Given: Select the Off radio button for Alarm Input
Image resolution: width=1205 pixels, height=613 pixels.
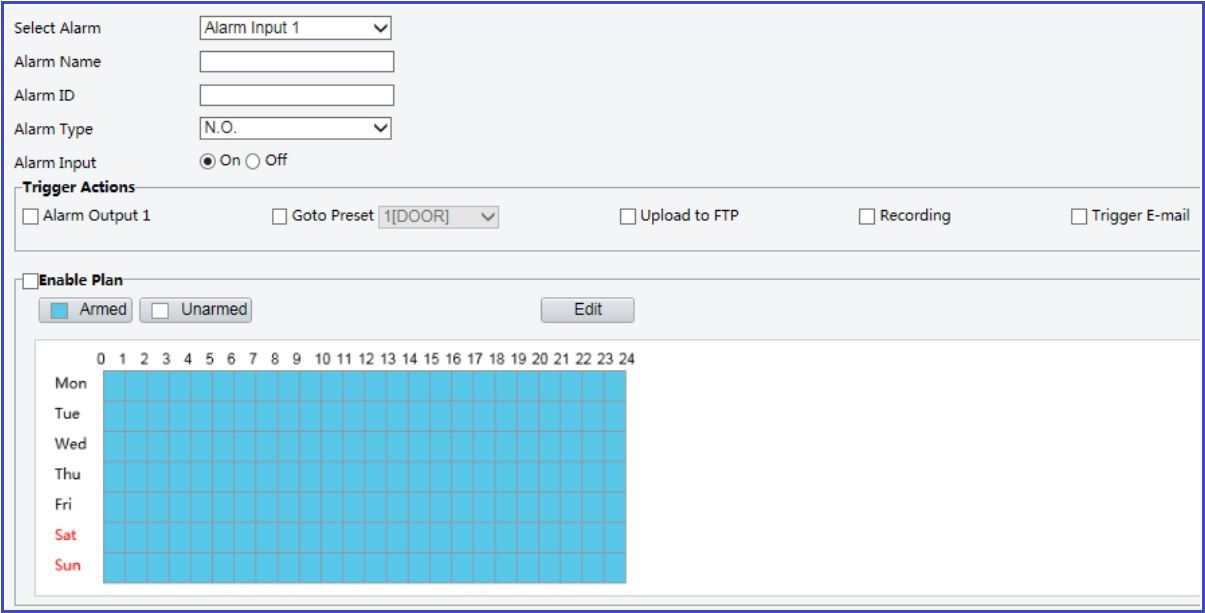Looking at the screenshot, I should pyautogui.click(x=253, y=161).
